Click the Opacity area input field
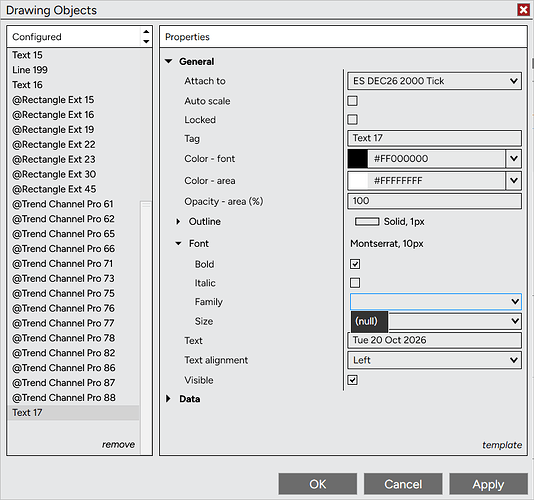534x500 pixels. click(x=435, y=201)
